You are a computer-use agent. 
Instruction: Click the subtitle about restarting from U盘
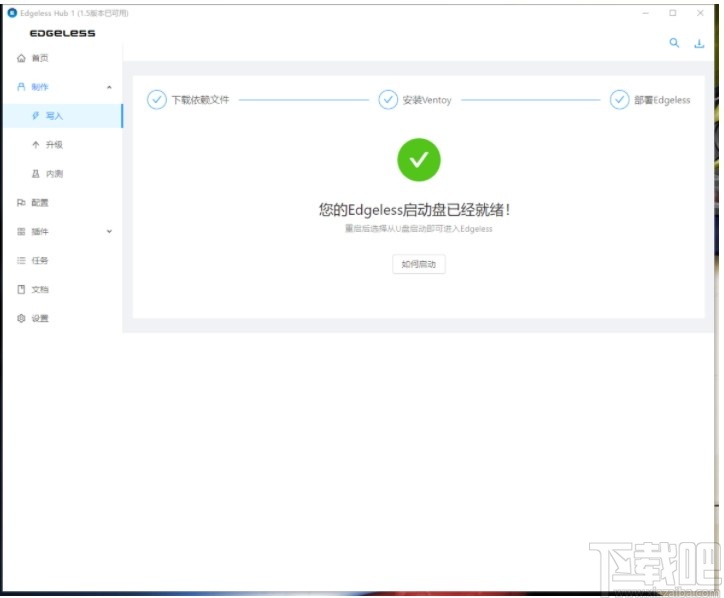[419, 229]
